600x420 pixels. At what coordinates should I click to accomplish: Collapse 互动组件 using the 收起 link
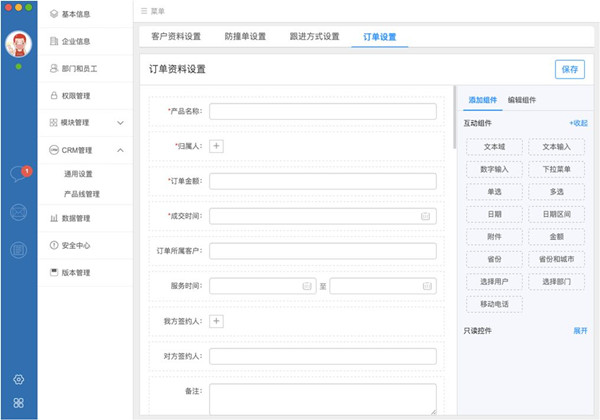pyautogui.click(x=578, y=123)
